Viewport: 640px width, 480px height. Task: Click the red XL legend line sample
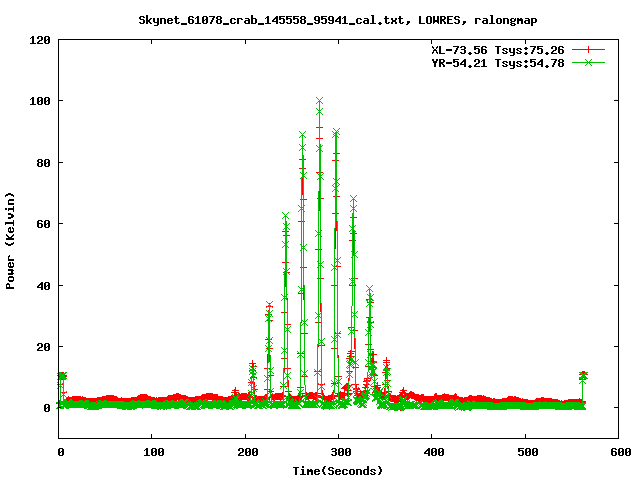589,49
